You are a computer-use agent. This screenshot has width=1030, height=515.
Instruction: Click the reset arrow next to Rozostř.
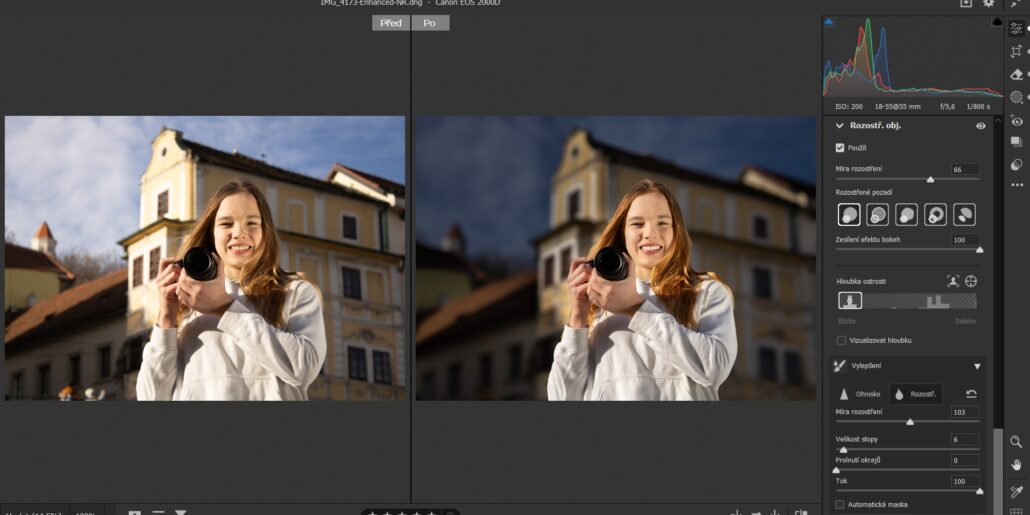click(x=971, y=394)
